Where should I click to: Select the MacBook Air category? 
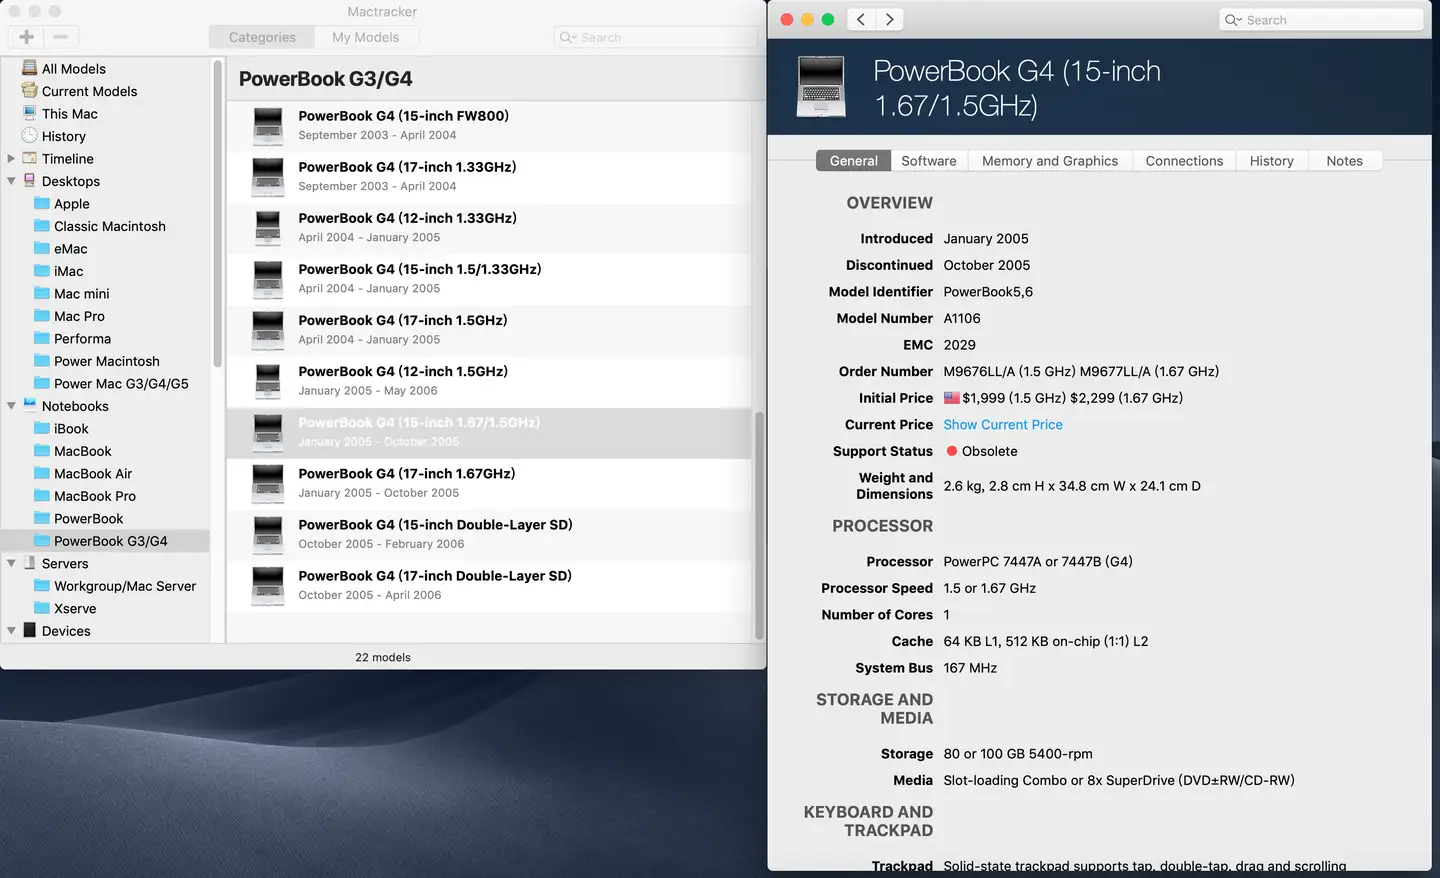tap(93, 474)
